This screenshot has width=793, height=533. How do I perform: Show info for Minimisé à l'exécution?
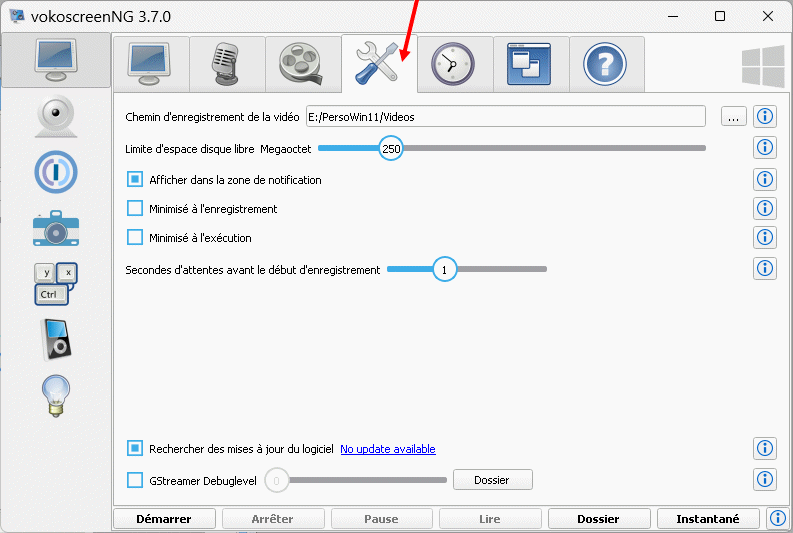pos(765,237)
